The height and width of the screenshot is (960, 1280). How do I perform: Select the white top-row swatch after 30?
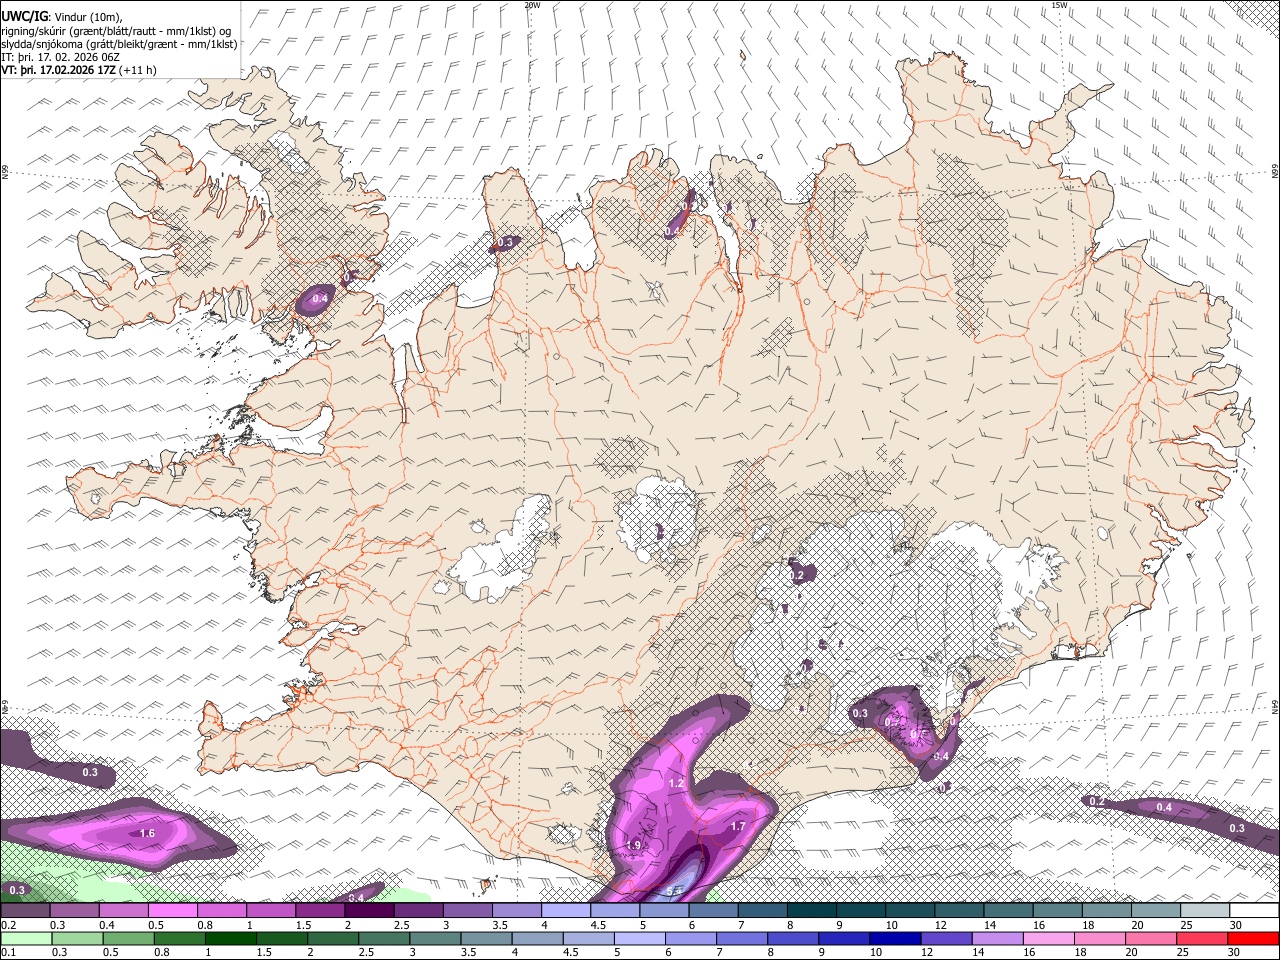1254,911
